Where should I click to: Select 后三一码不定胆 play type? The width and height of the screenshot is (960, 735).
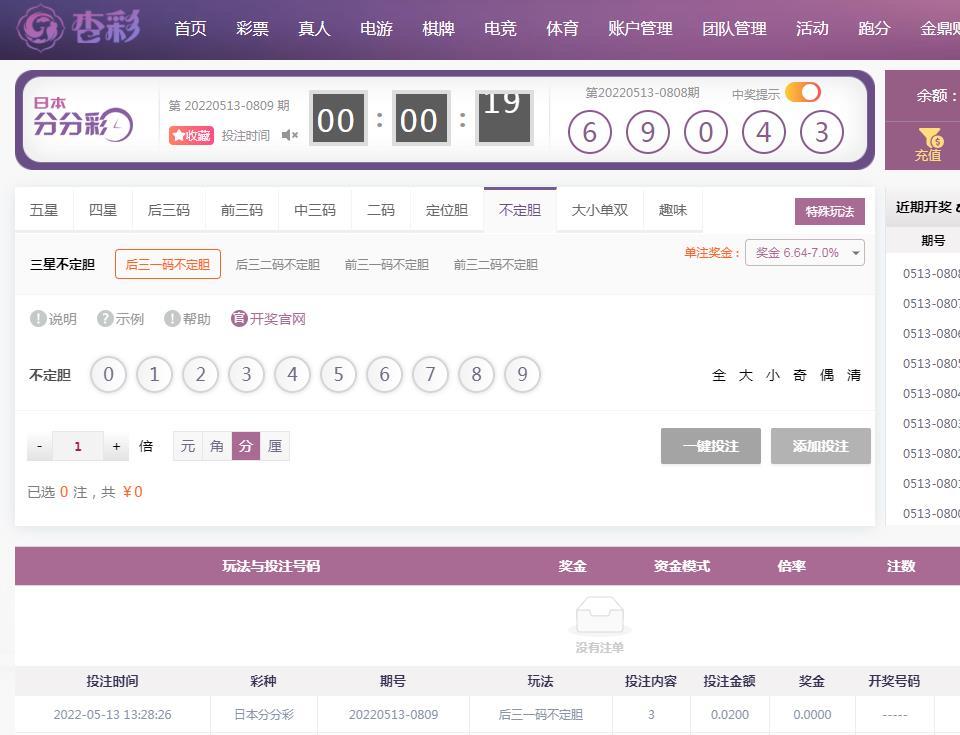pyautogui.click(x=168, y=264)
